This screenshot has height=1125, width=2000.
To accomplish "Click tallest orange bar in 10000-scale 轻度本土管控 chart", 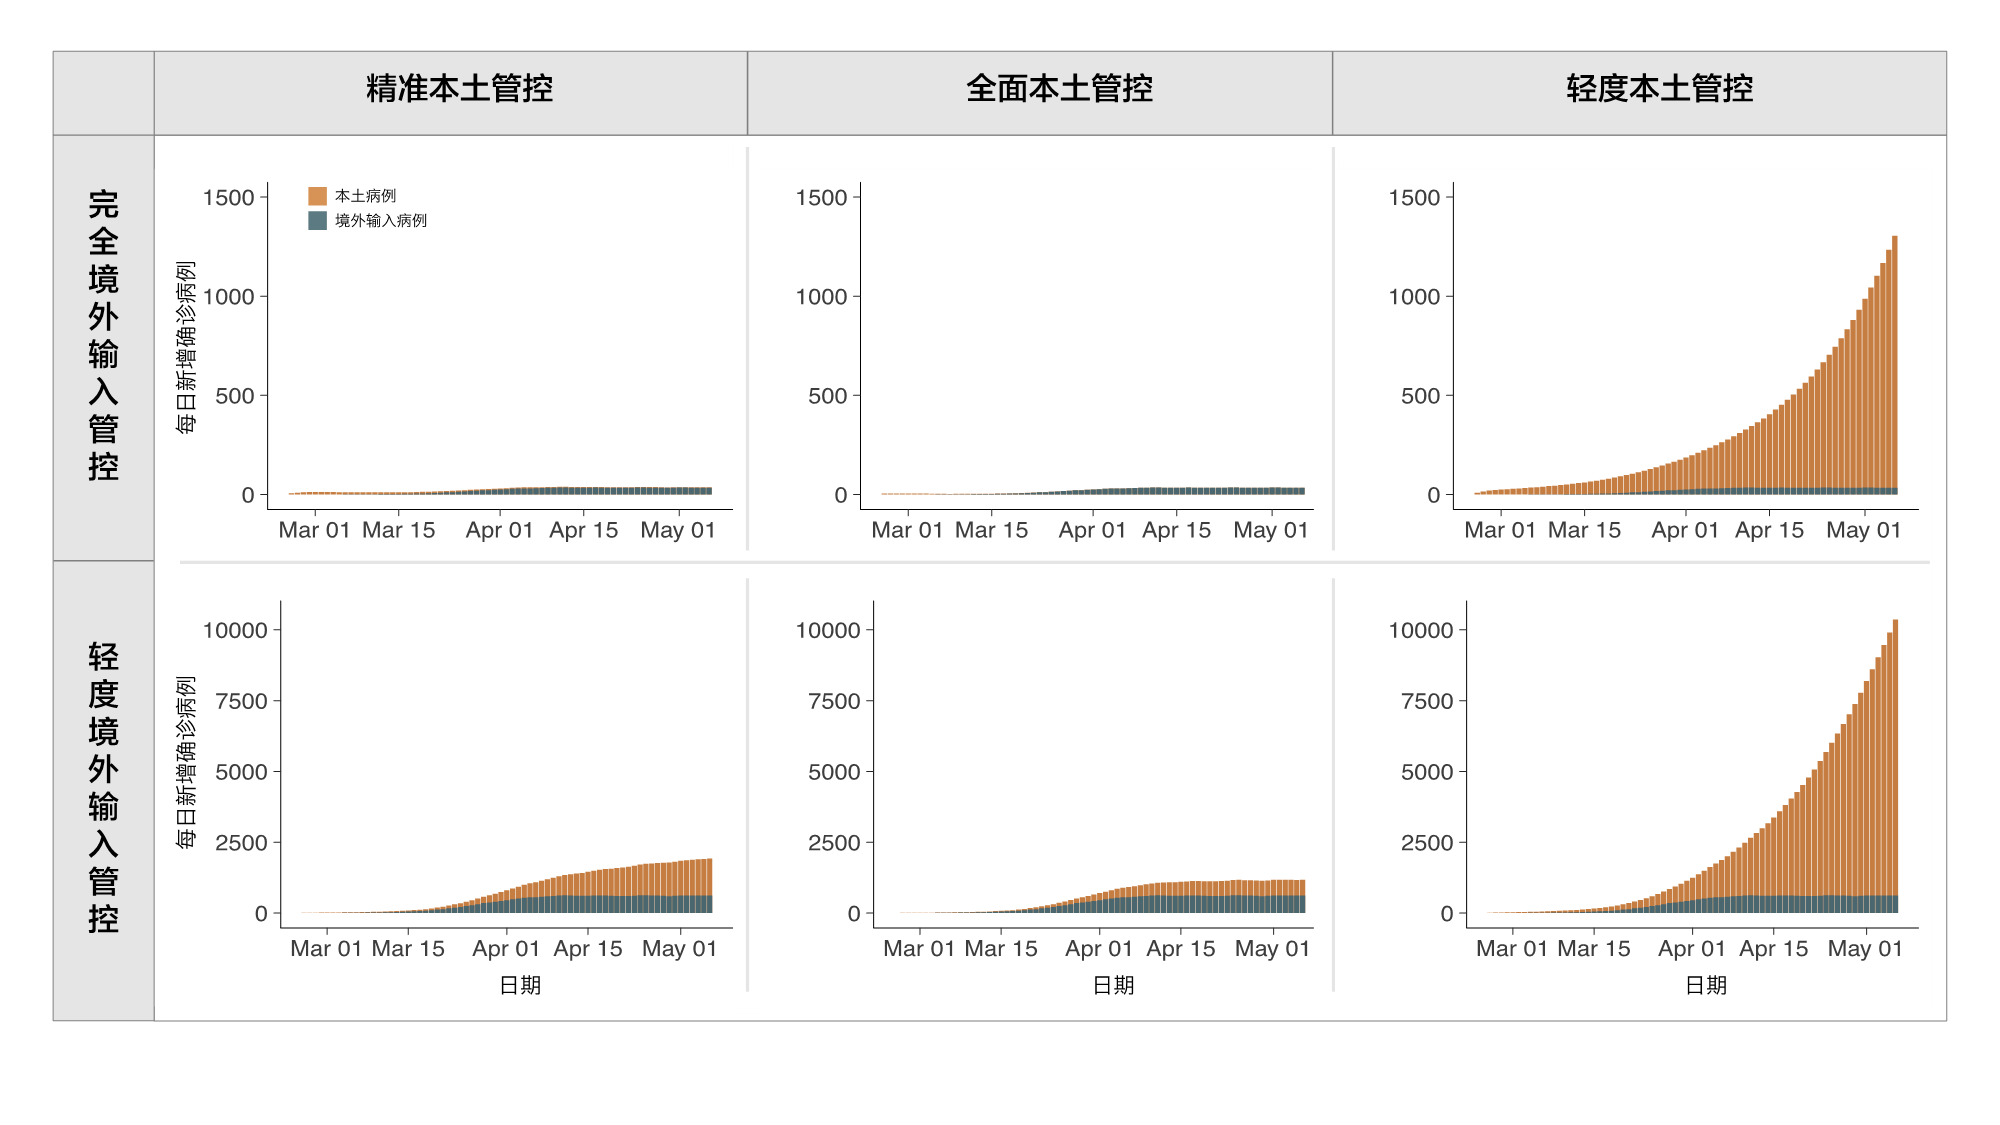I will [1895, 758].
